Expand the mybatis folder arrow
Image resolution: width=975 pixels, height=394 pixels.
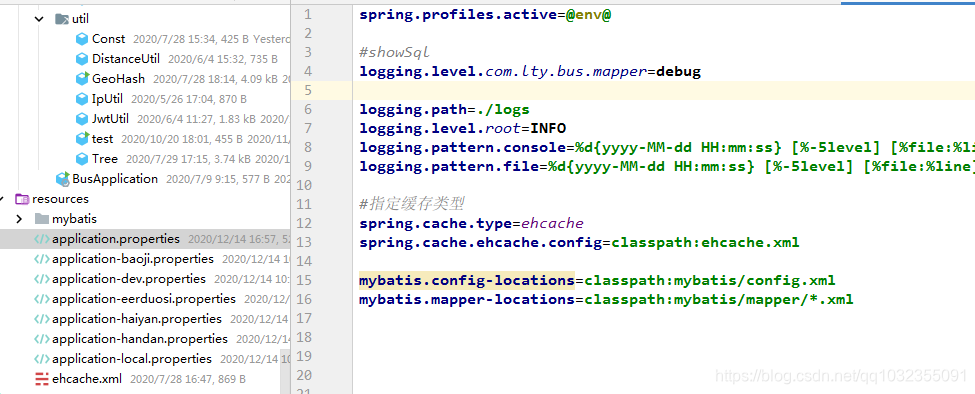19,219
